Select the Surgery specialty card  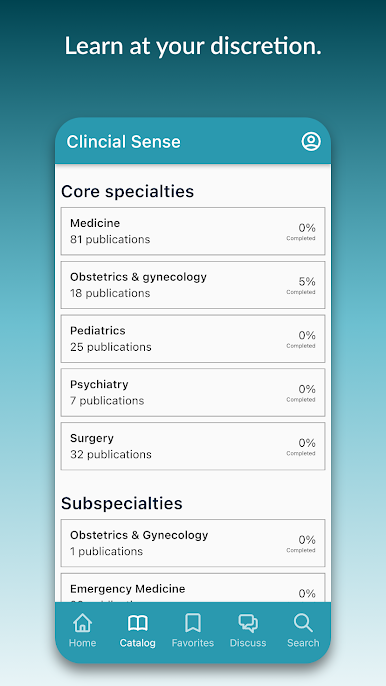coord(193,446)
